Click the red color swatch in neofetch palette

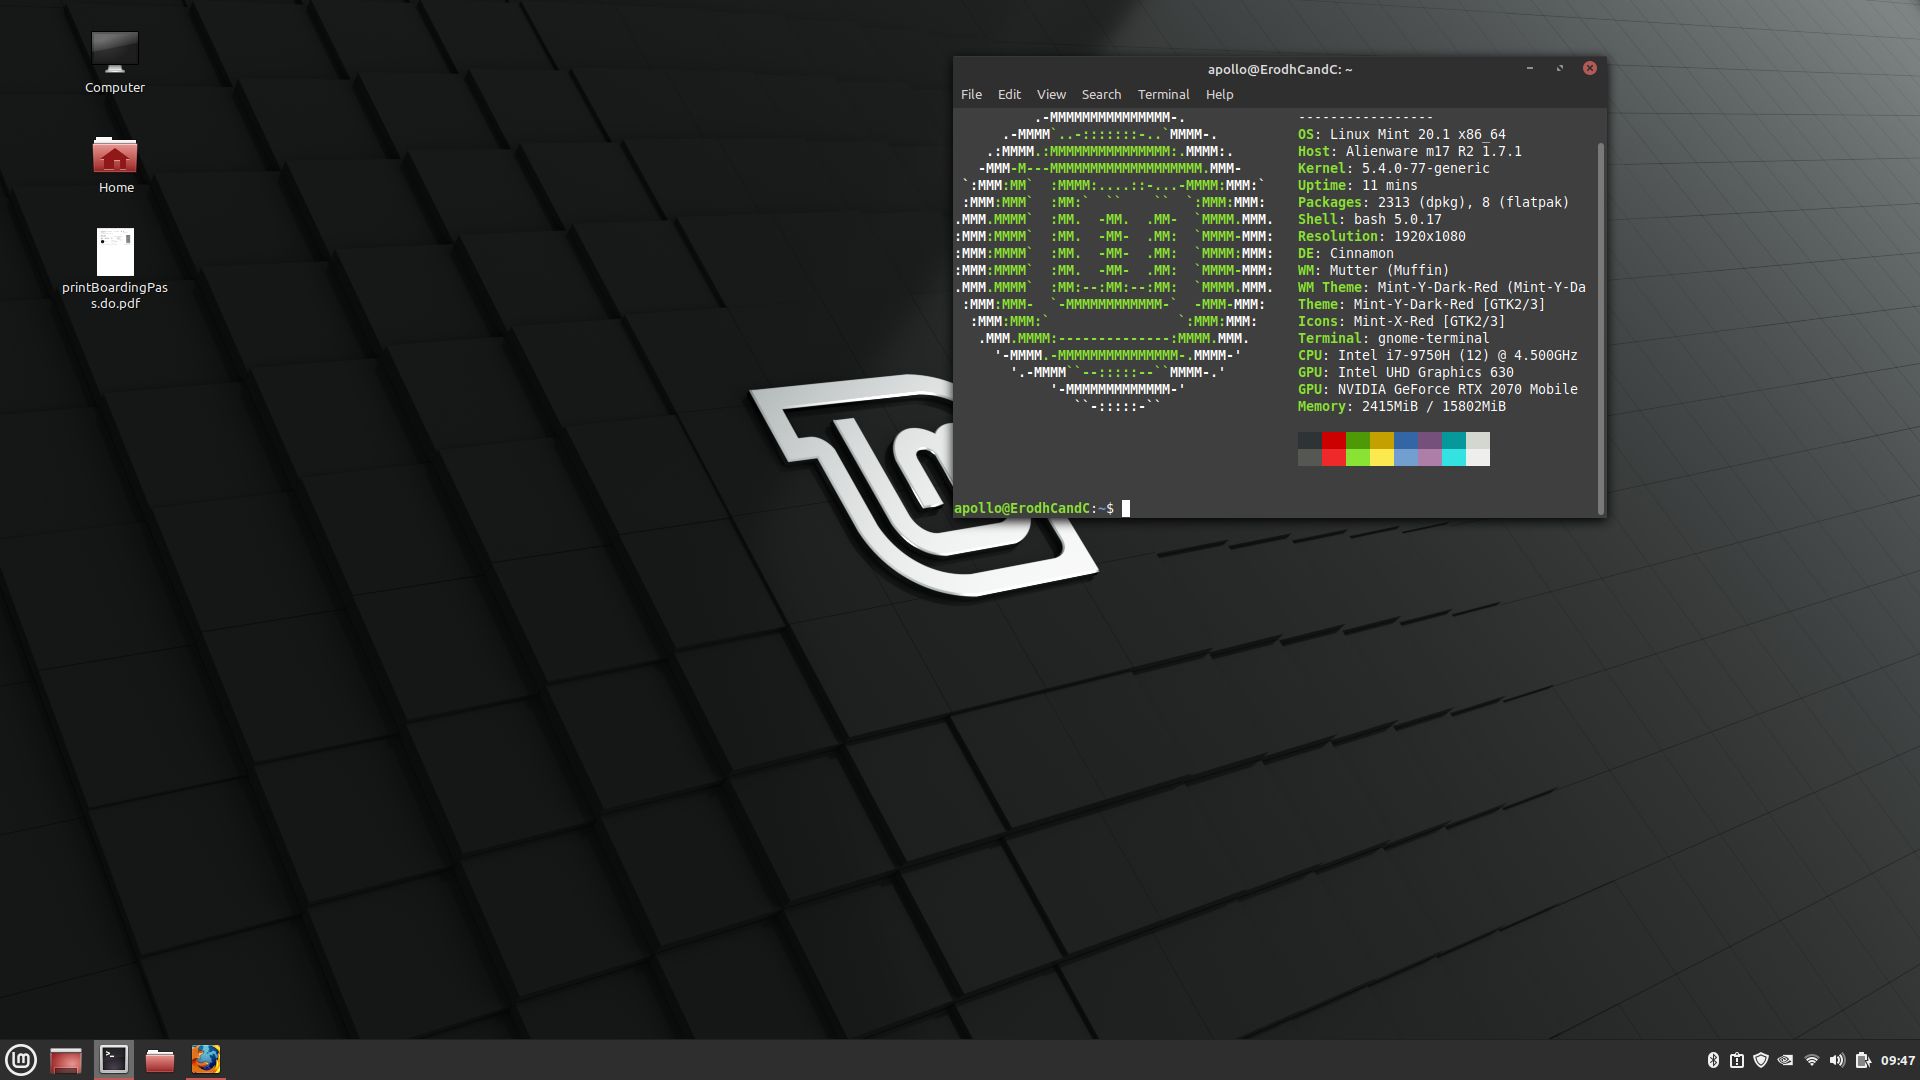point(1332,440)
